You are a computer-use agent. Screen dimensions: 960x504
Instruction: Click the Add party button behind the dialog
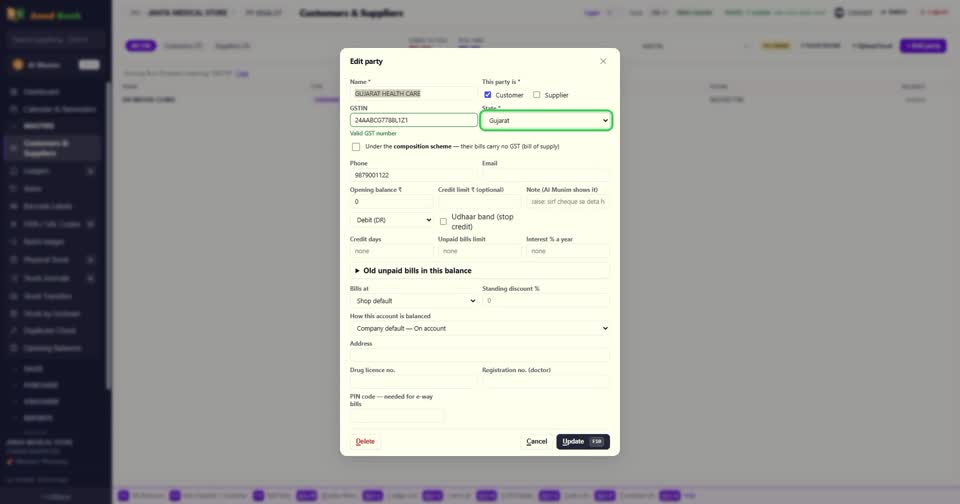(x=923, y=46)
